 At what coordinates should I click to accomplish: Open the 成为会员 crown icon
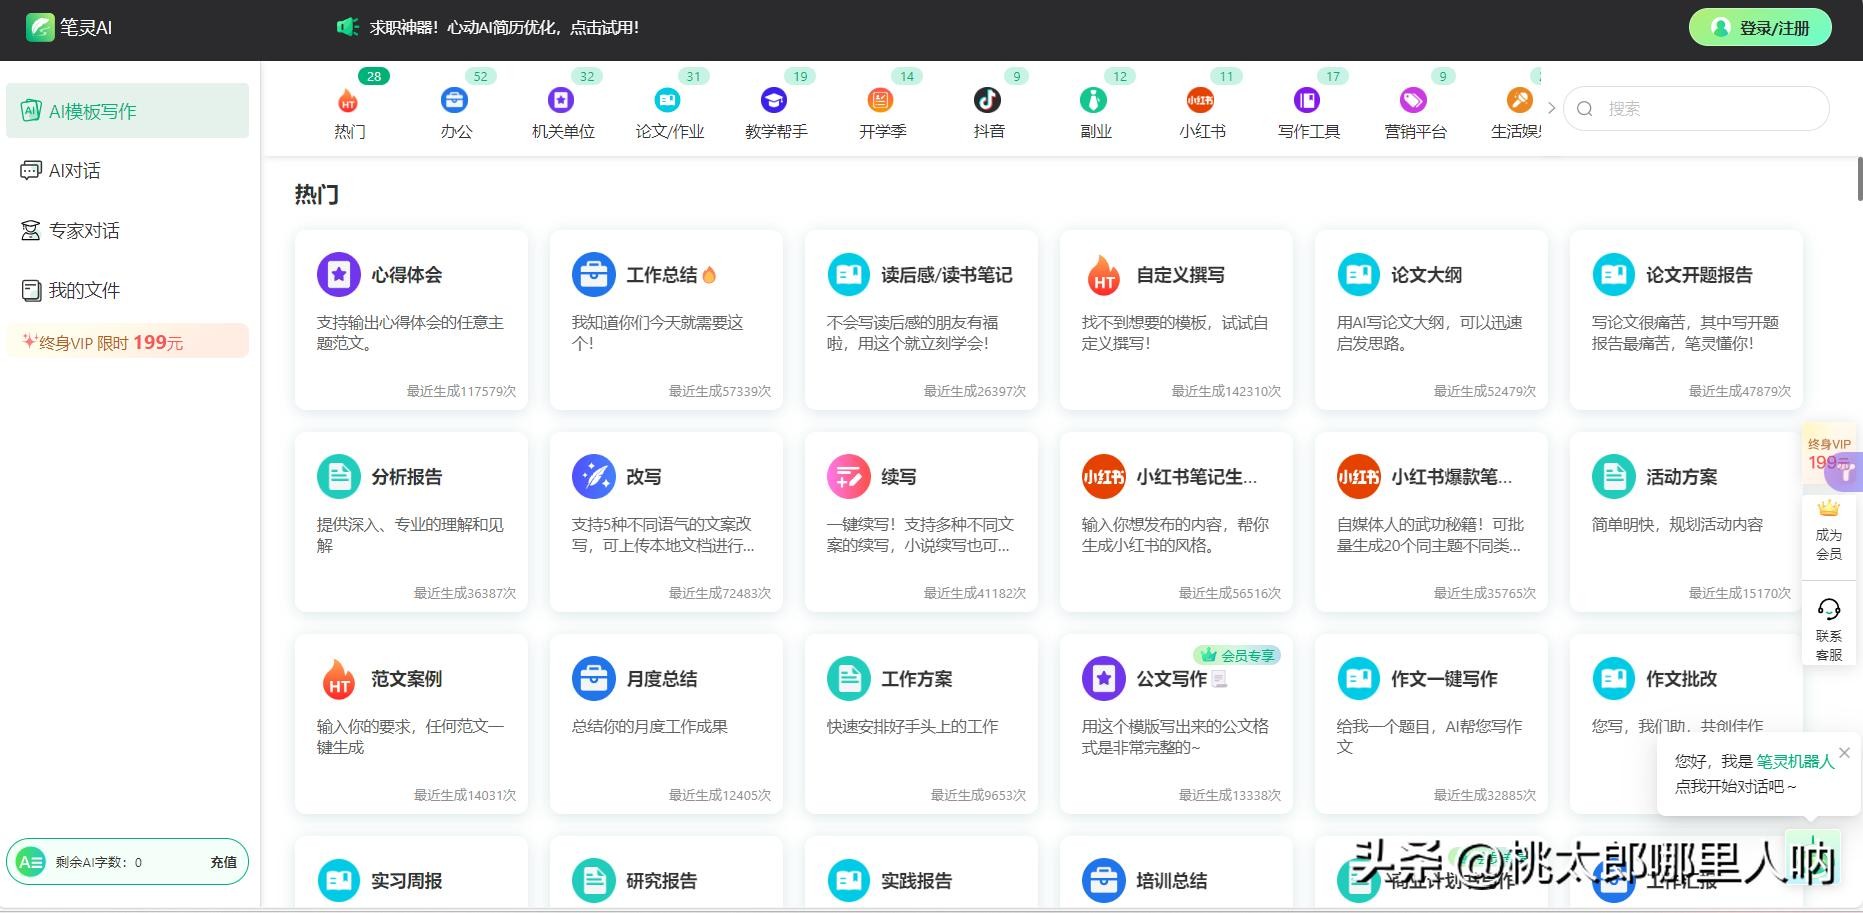pos(1829,509)
